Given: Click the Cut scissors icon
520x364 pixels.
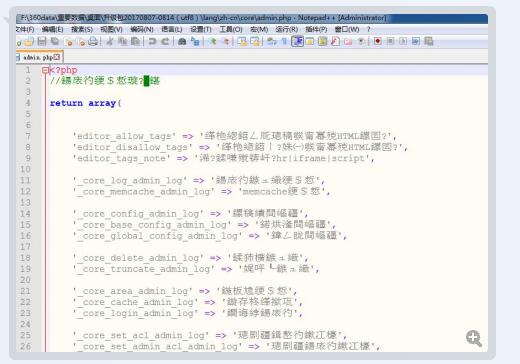Looking at the screenshot, I should click(110, 41).
